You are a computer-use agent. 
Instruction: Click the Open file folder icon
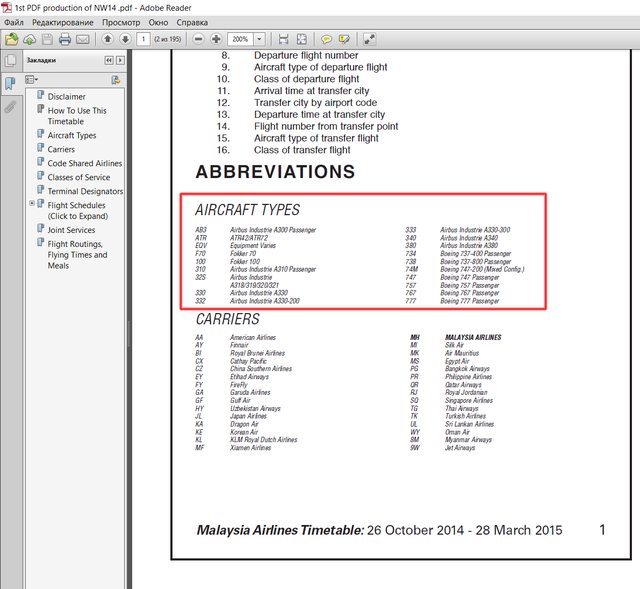(11, 39)
